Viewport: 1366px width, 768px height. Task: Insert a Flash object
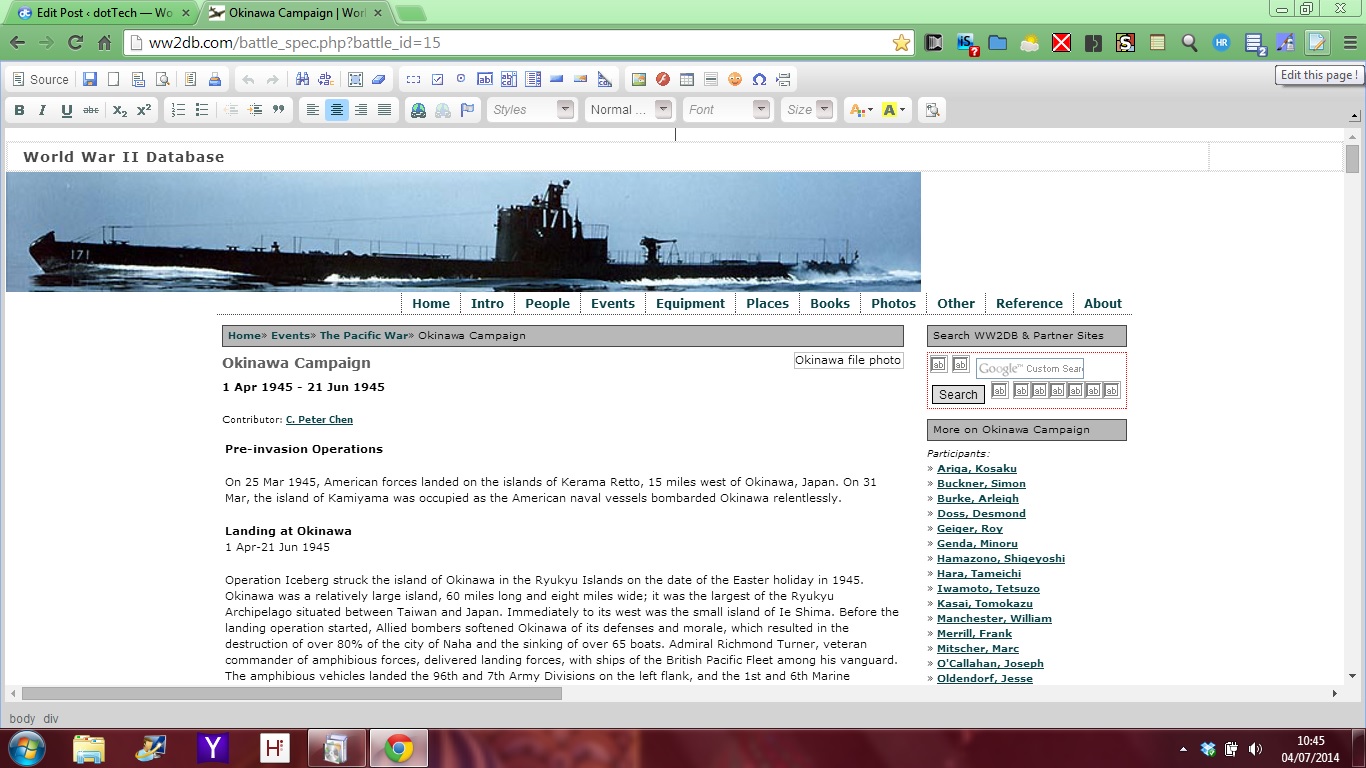[663, 79]
